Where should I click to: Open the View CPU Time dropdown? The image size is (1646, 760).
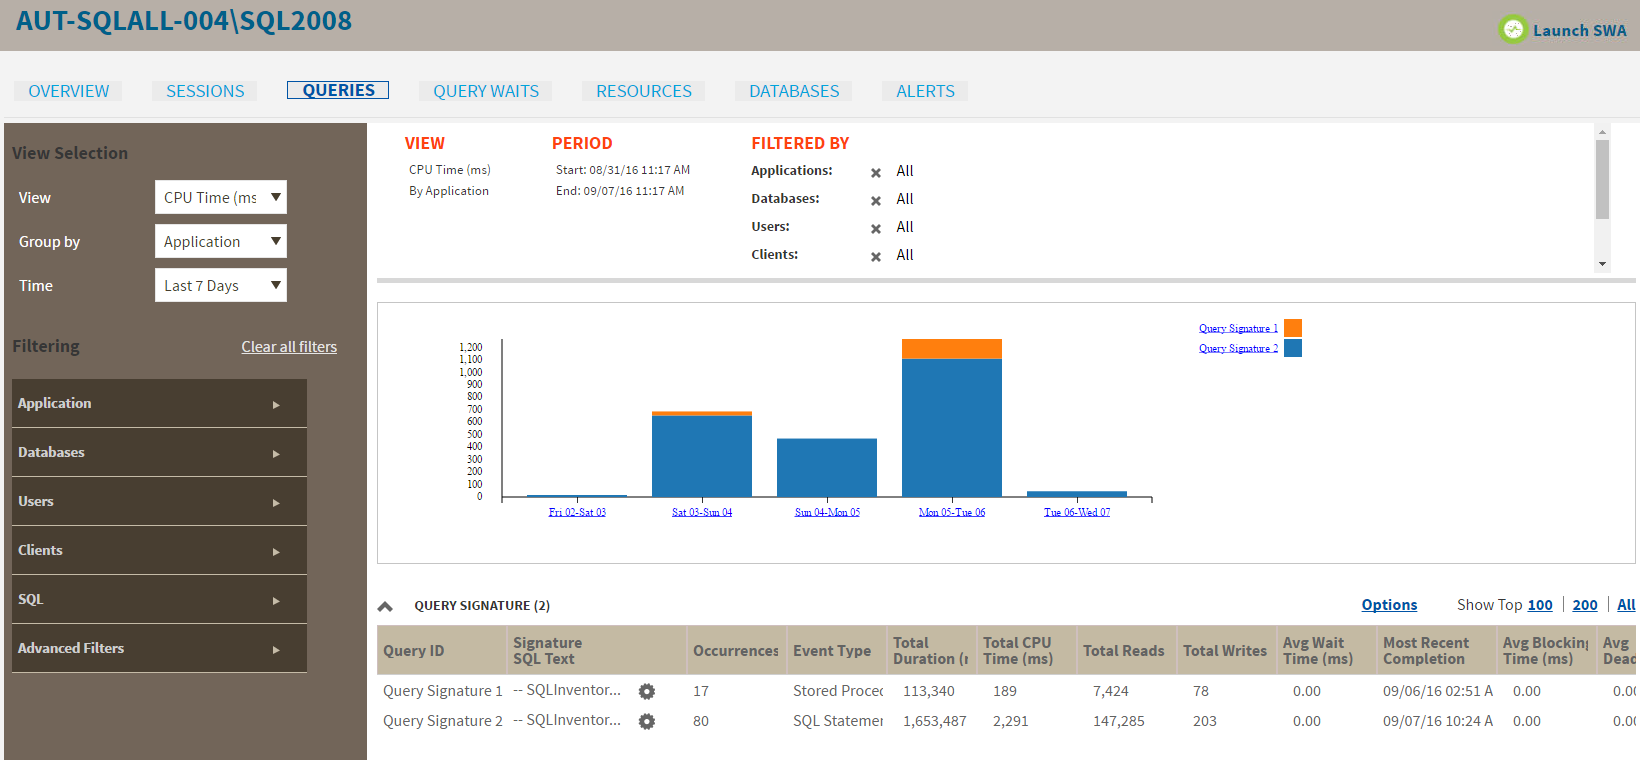pos(221,198)
